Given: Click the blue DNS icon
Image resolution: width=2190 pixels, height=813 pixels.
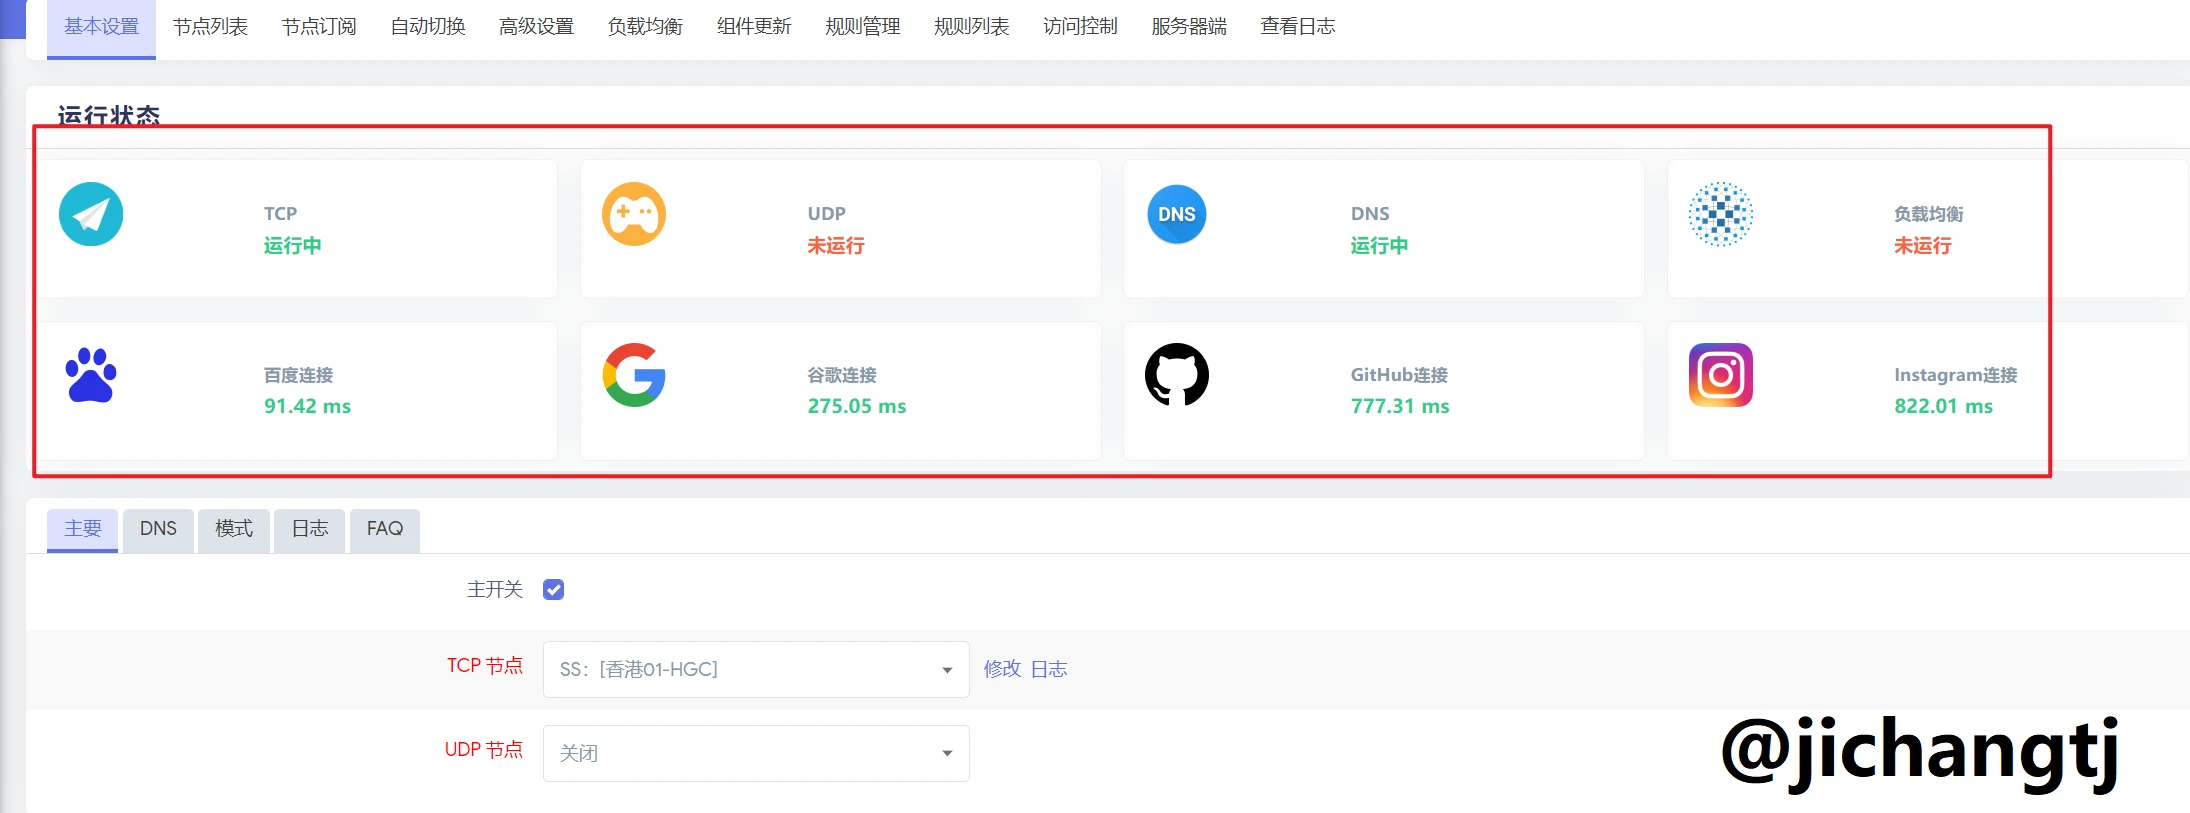Looking at the screenshot, I should (x=1177, y=214).
